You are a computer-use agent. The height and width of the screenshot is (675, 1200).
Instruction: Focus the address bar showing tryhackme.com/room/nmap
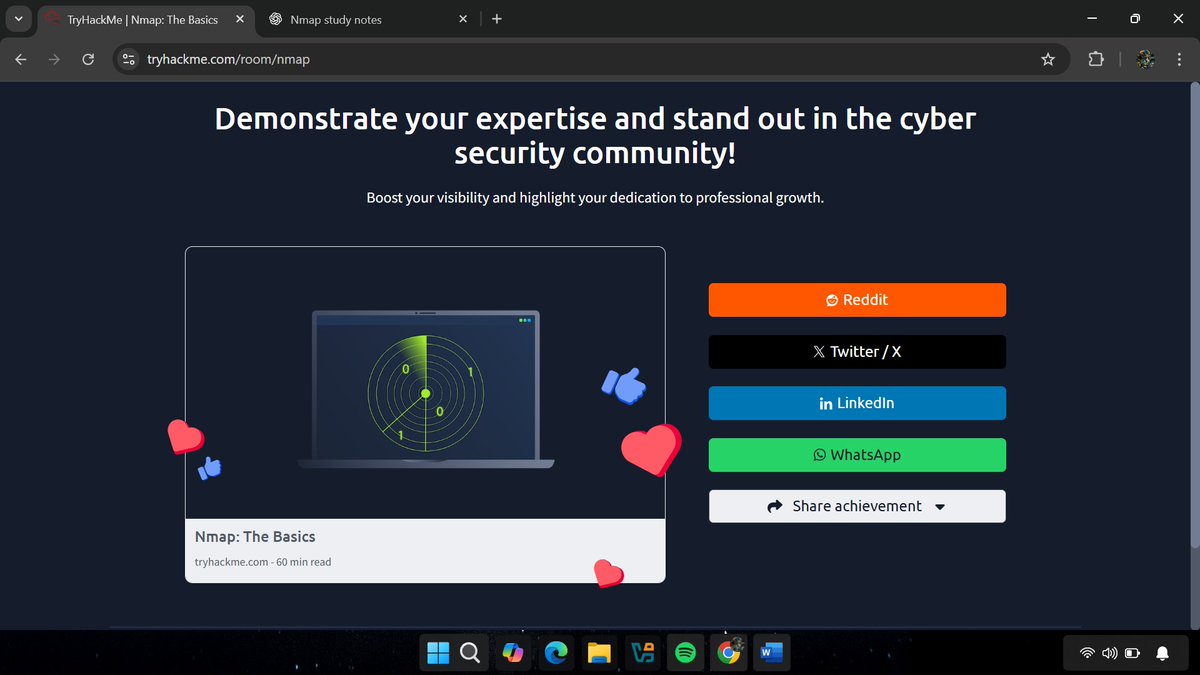click(x=590, y=60)
